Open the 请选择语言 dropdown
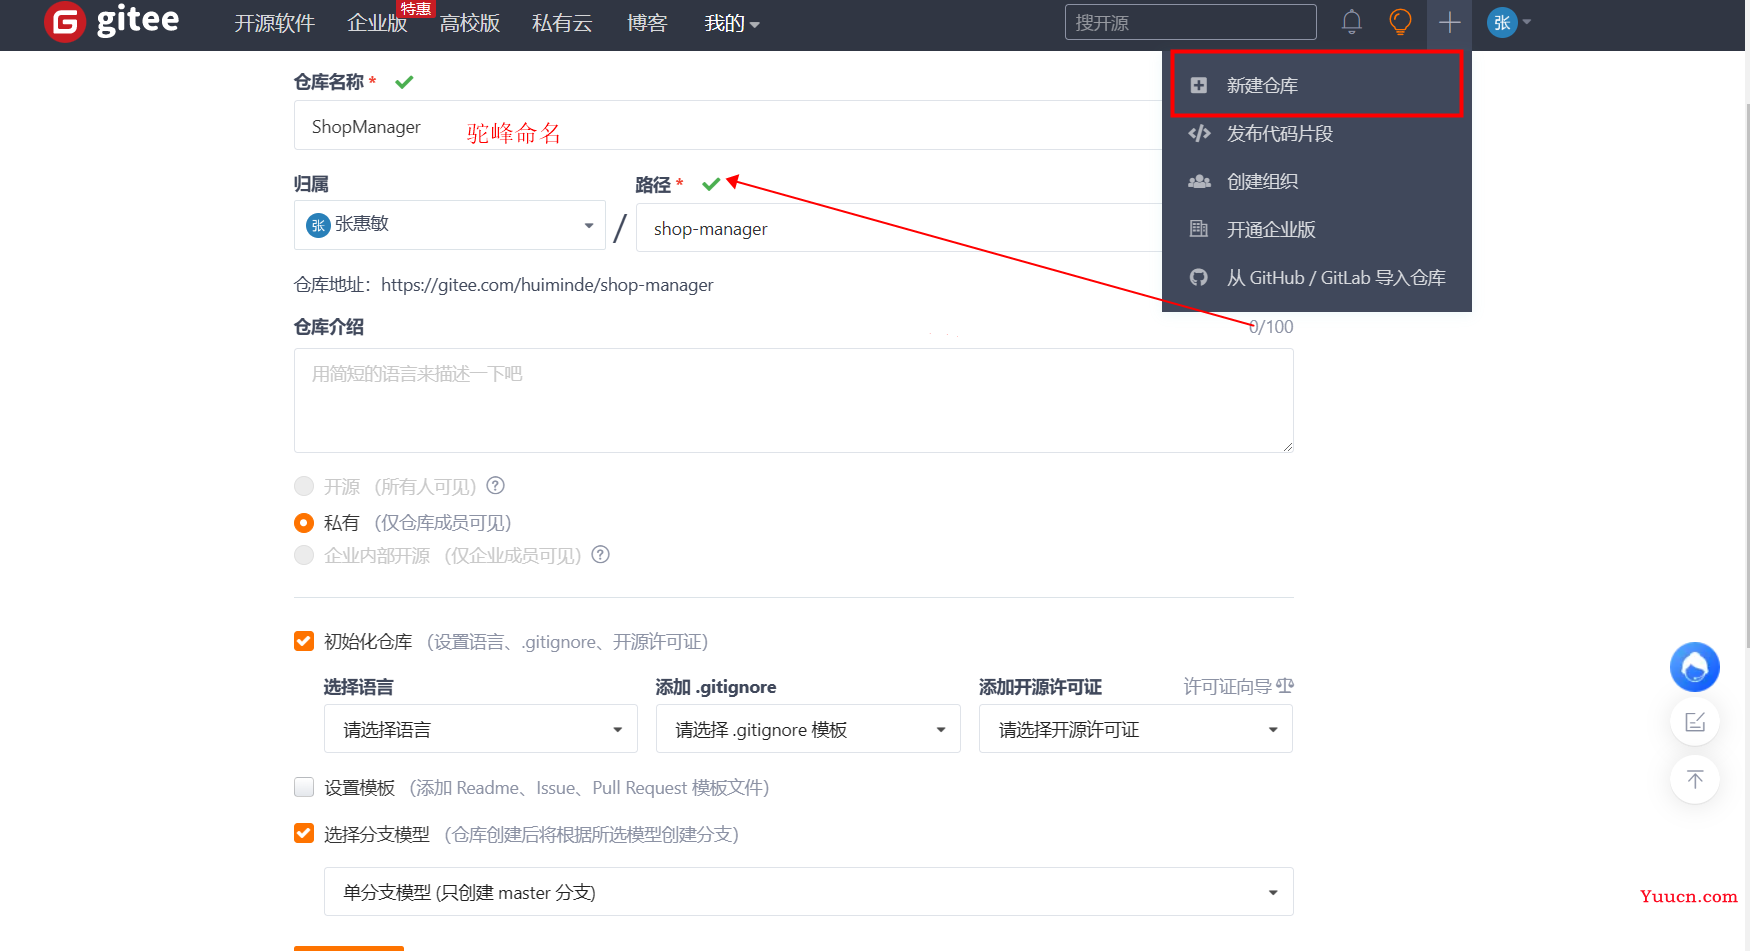Screen dimensions: 1750x951 pyautogui.click(x=481, y=729)
